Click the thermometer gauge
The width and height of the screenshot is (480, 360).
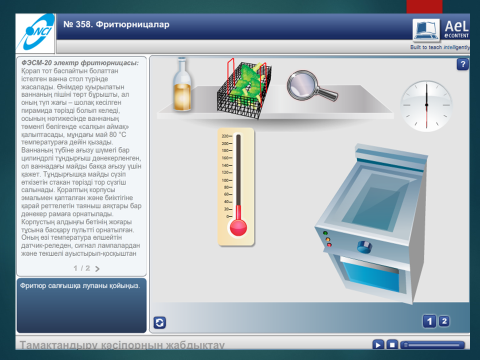[x=236, y=187]
